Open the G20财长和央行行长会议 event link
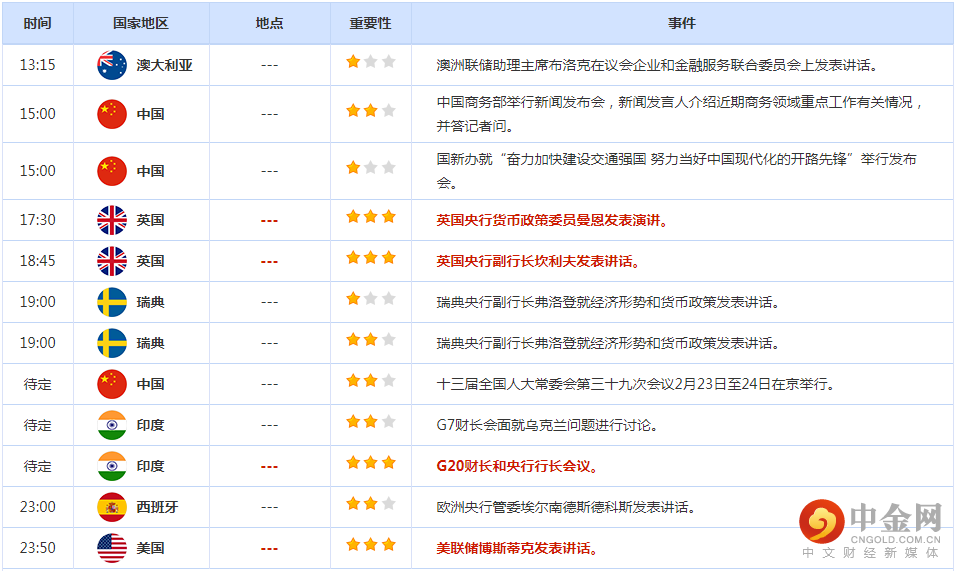 coord(517,466)
